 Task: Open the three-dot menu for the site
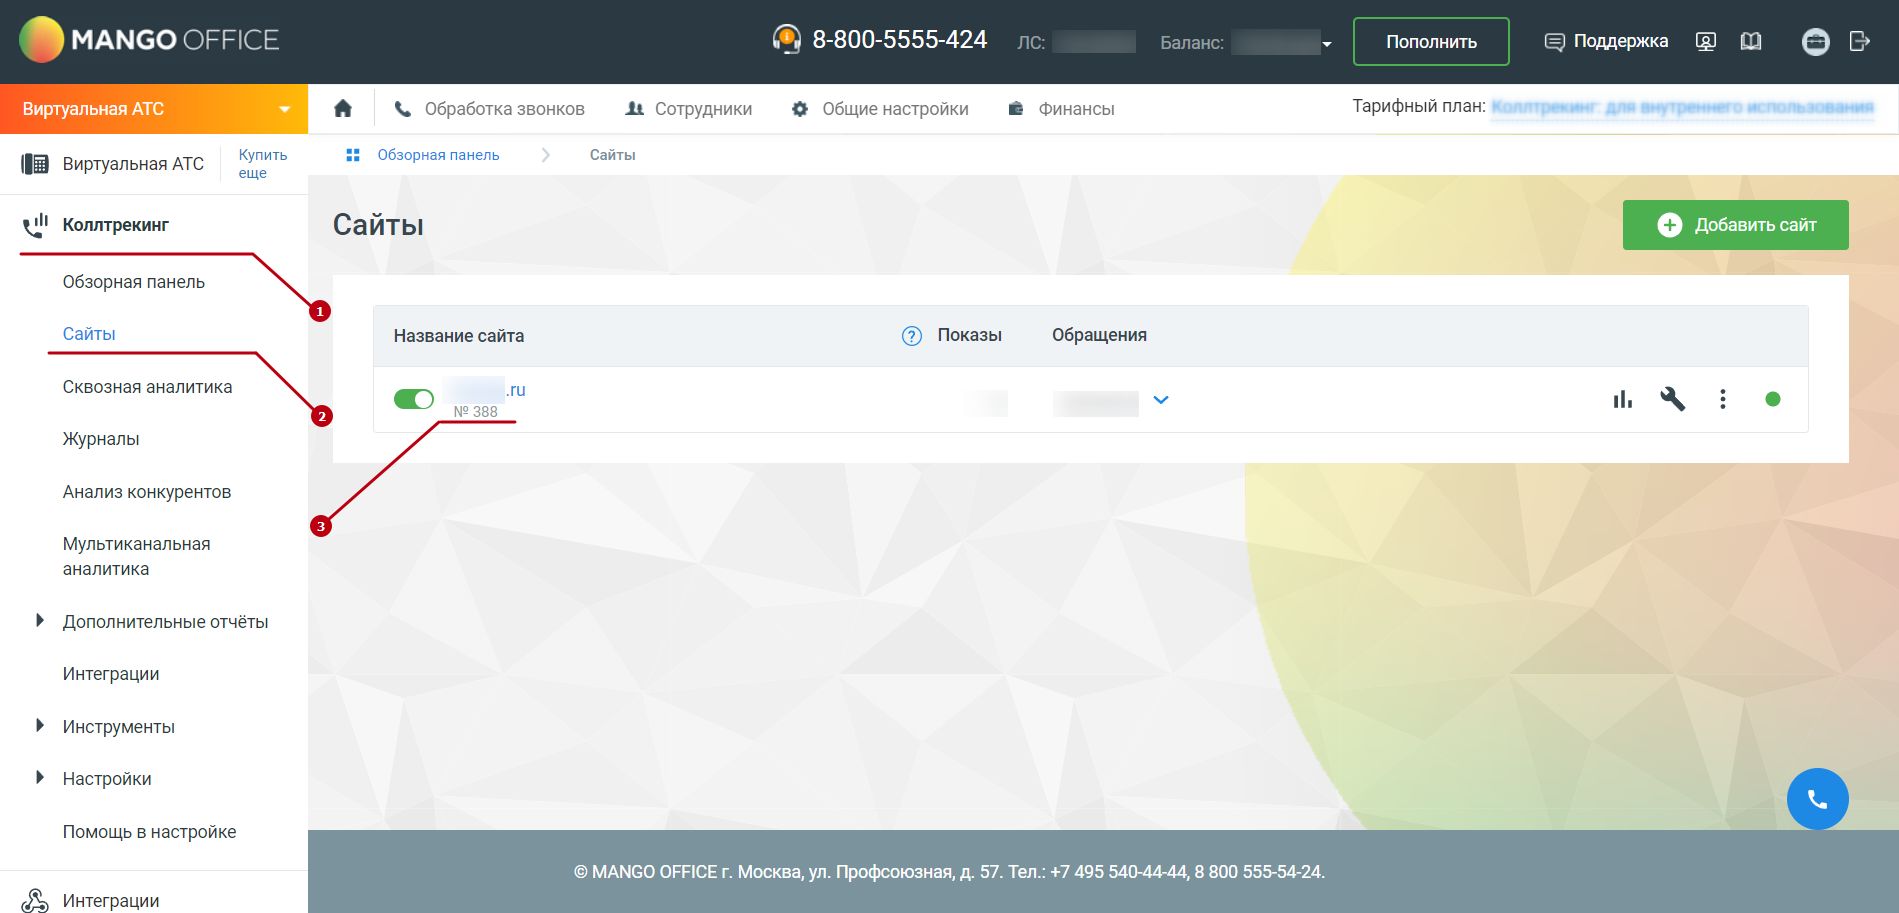(1723, 399)
